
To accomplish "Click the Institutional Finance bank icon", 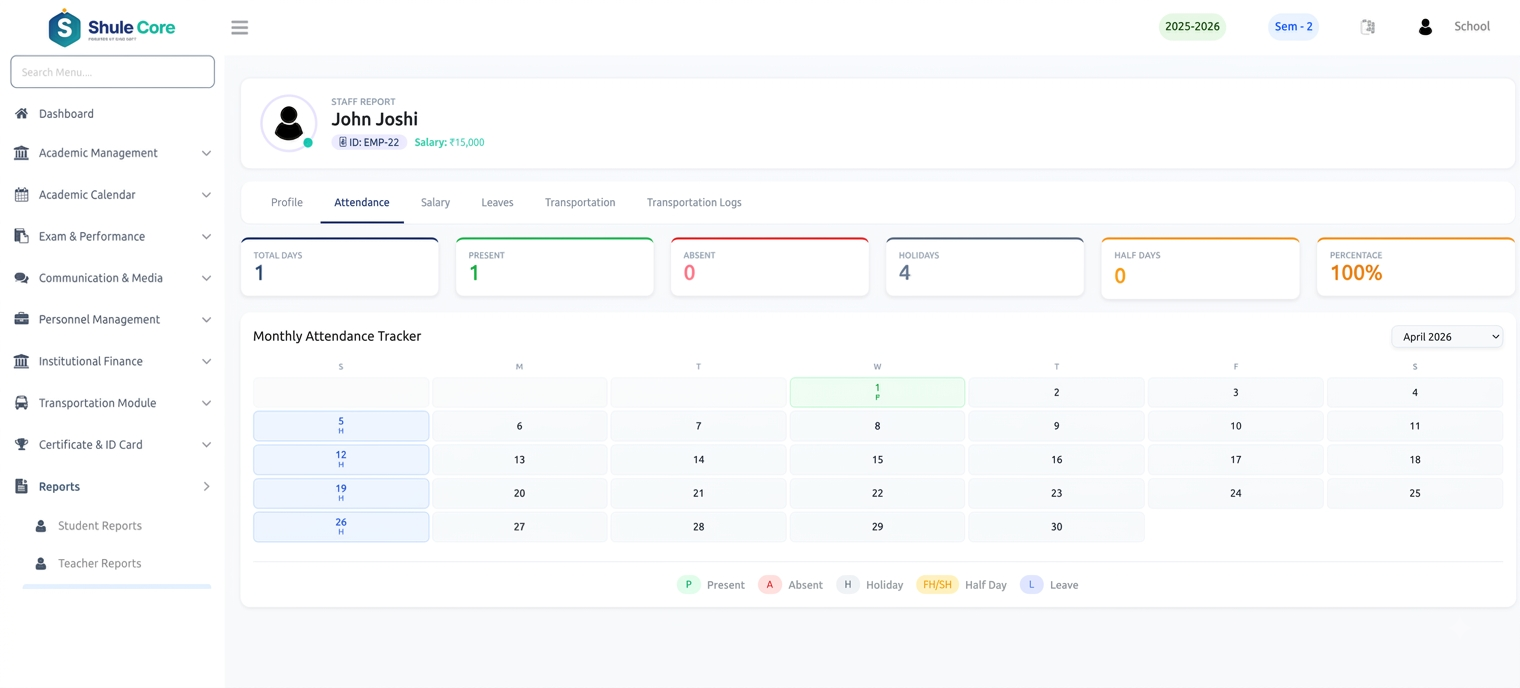I will (21, 362).
